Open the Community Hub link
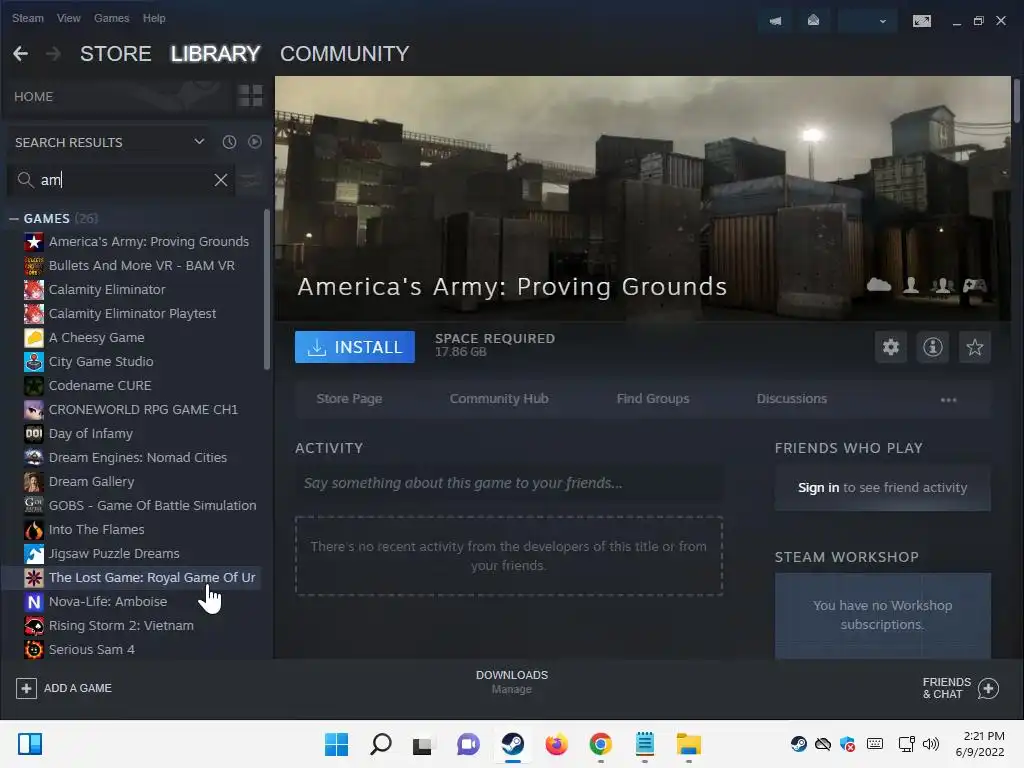 coord(499,398)
